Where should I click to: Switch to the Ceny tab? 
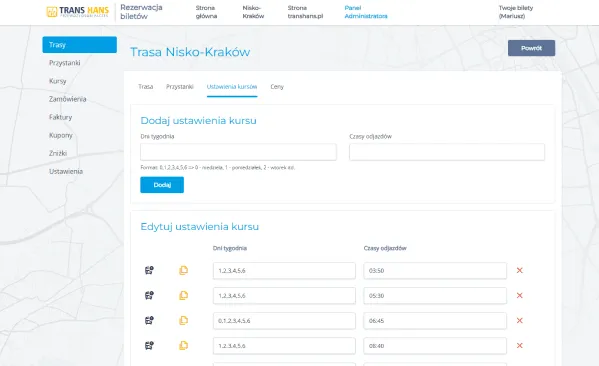[277, 87]
